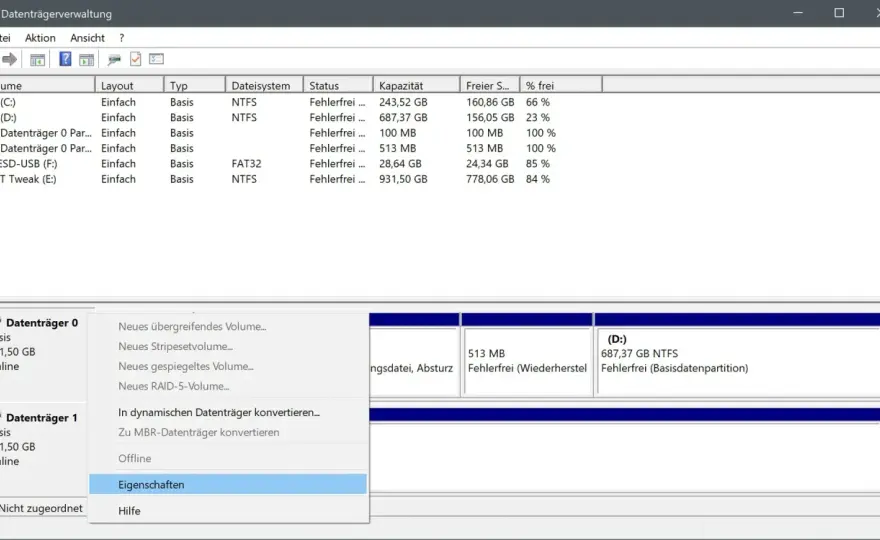Viewport: 880px width, 540px height.
Task: Click the blue help question mark icon
Action: point(65,58)
